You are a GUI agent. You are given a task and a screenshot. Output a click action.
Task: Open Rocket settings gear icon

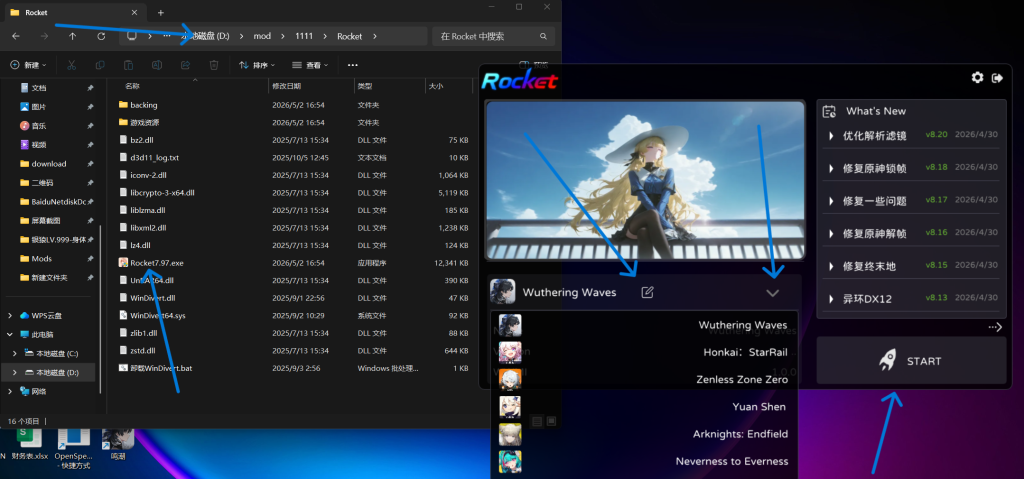pyautogui.click(x=977, y=78)
